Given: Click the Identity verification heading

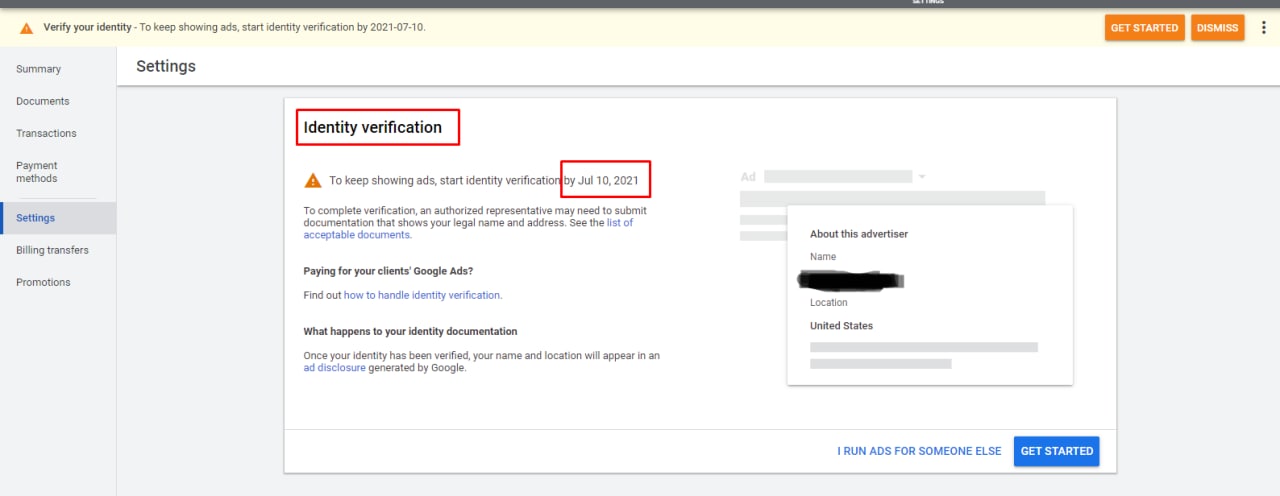Looking at the screenshot, I should click(x=373, y=127).
